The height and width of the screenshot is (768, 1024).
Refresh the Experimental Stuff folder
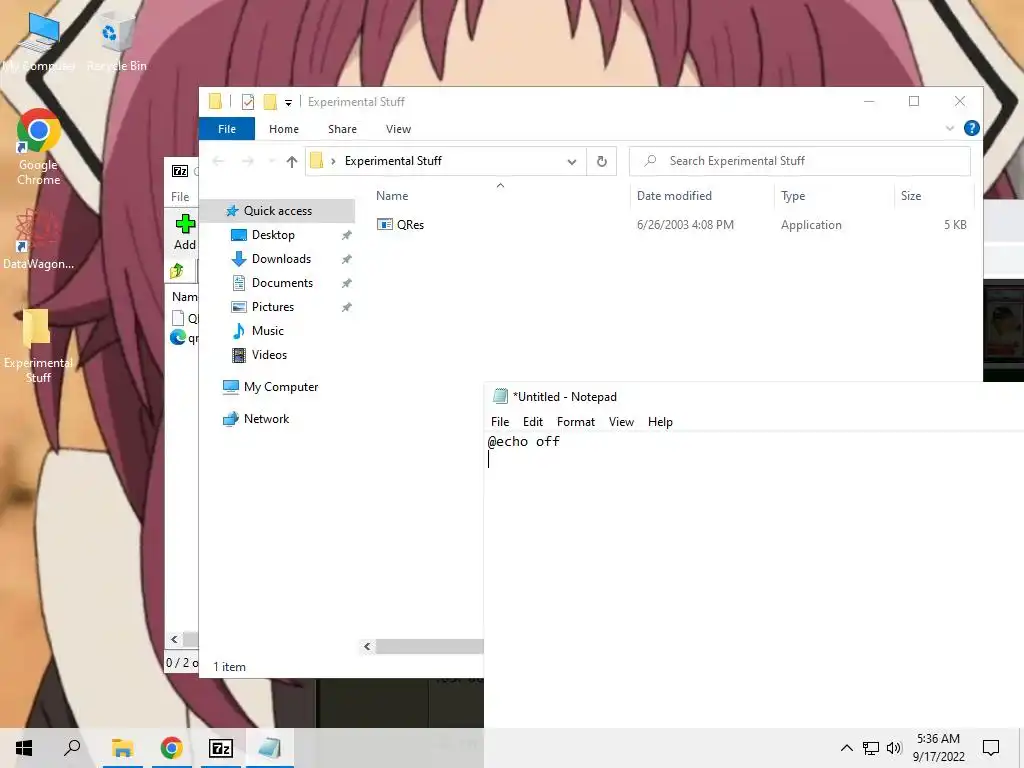[601, 161]
